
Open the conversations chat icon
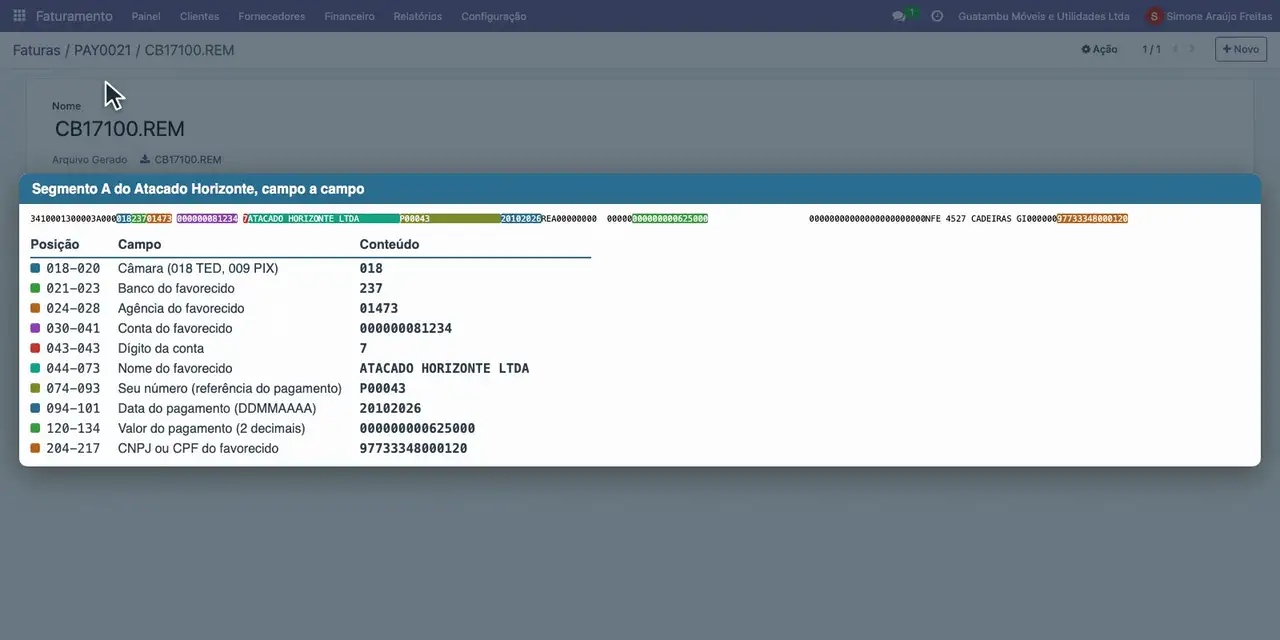[x=898, y=16]
